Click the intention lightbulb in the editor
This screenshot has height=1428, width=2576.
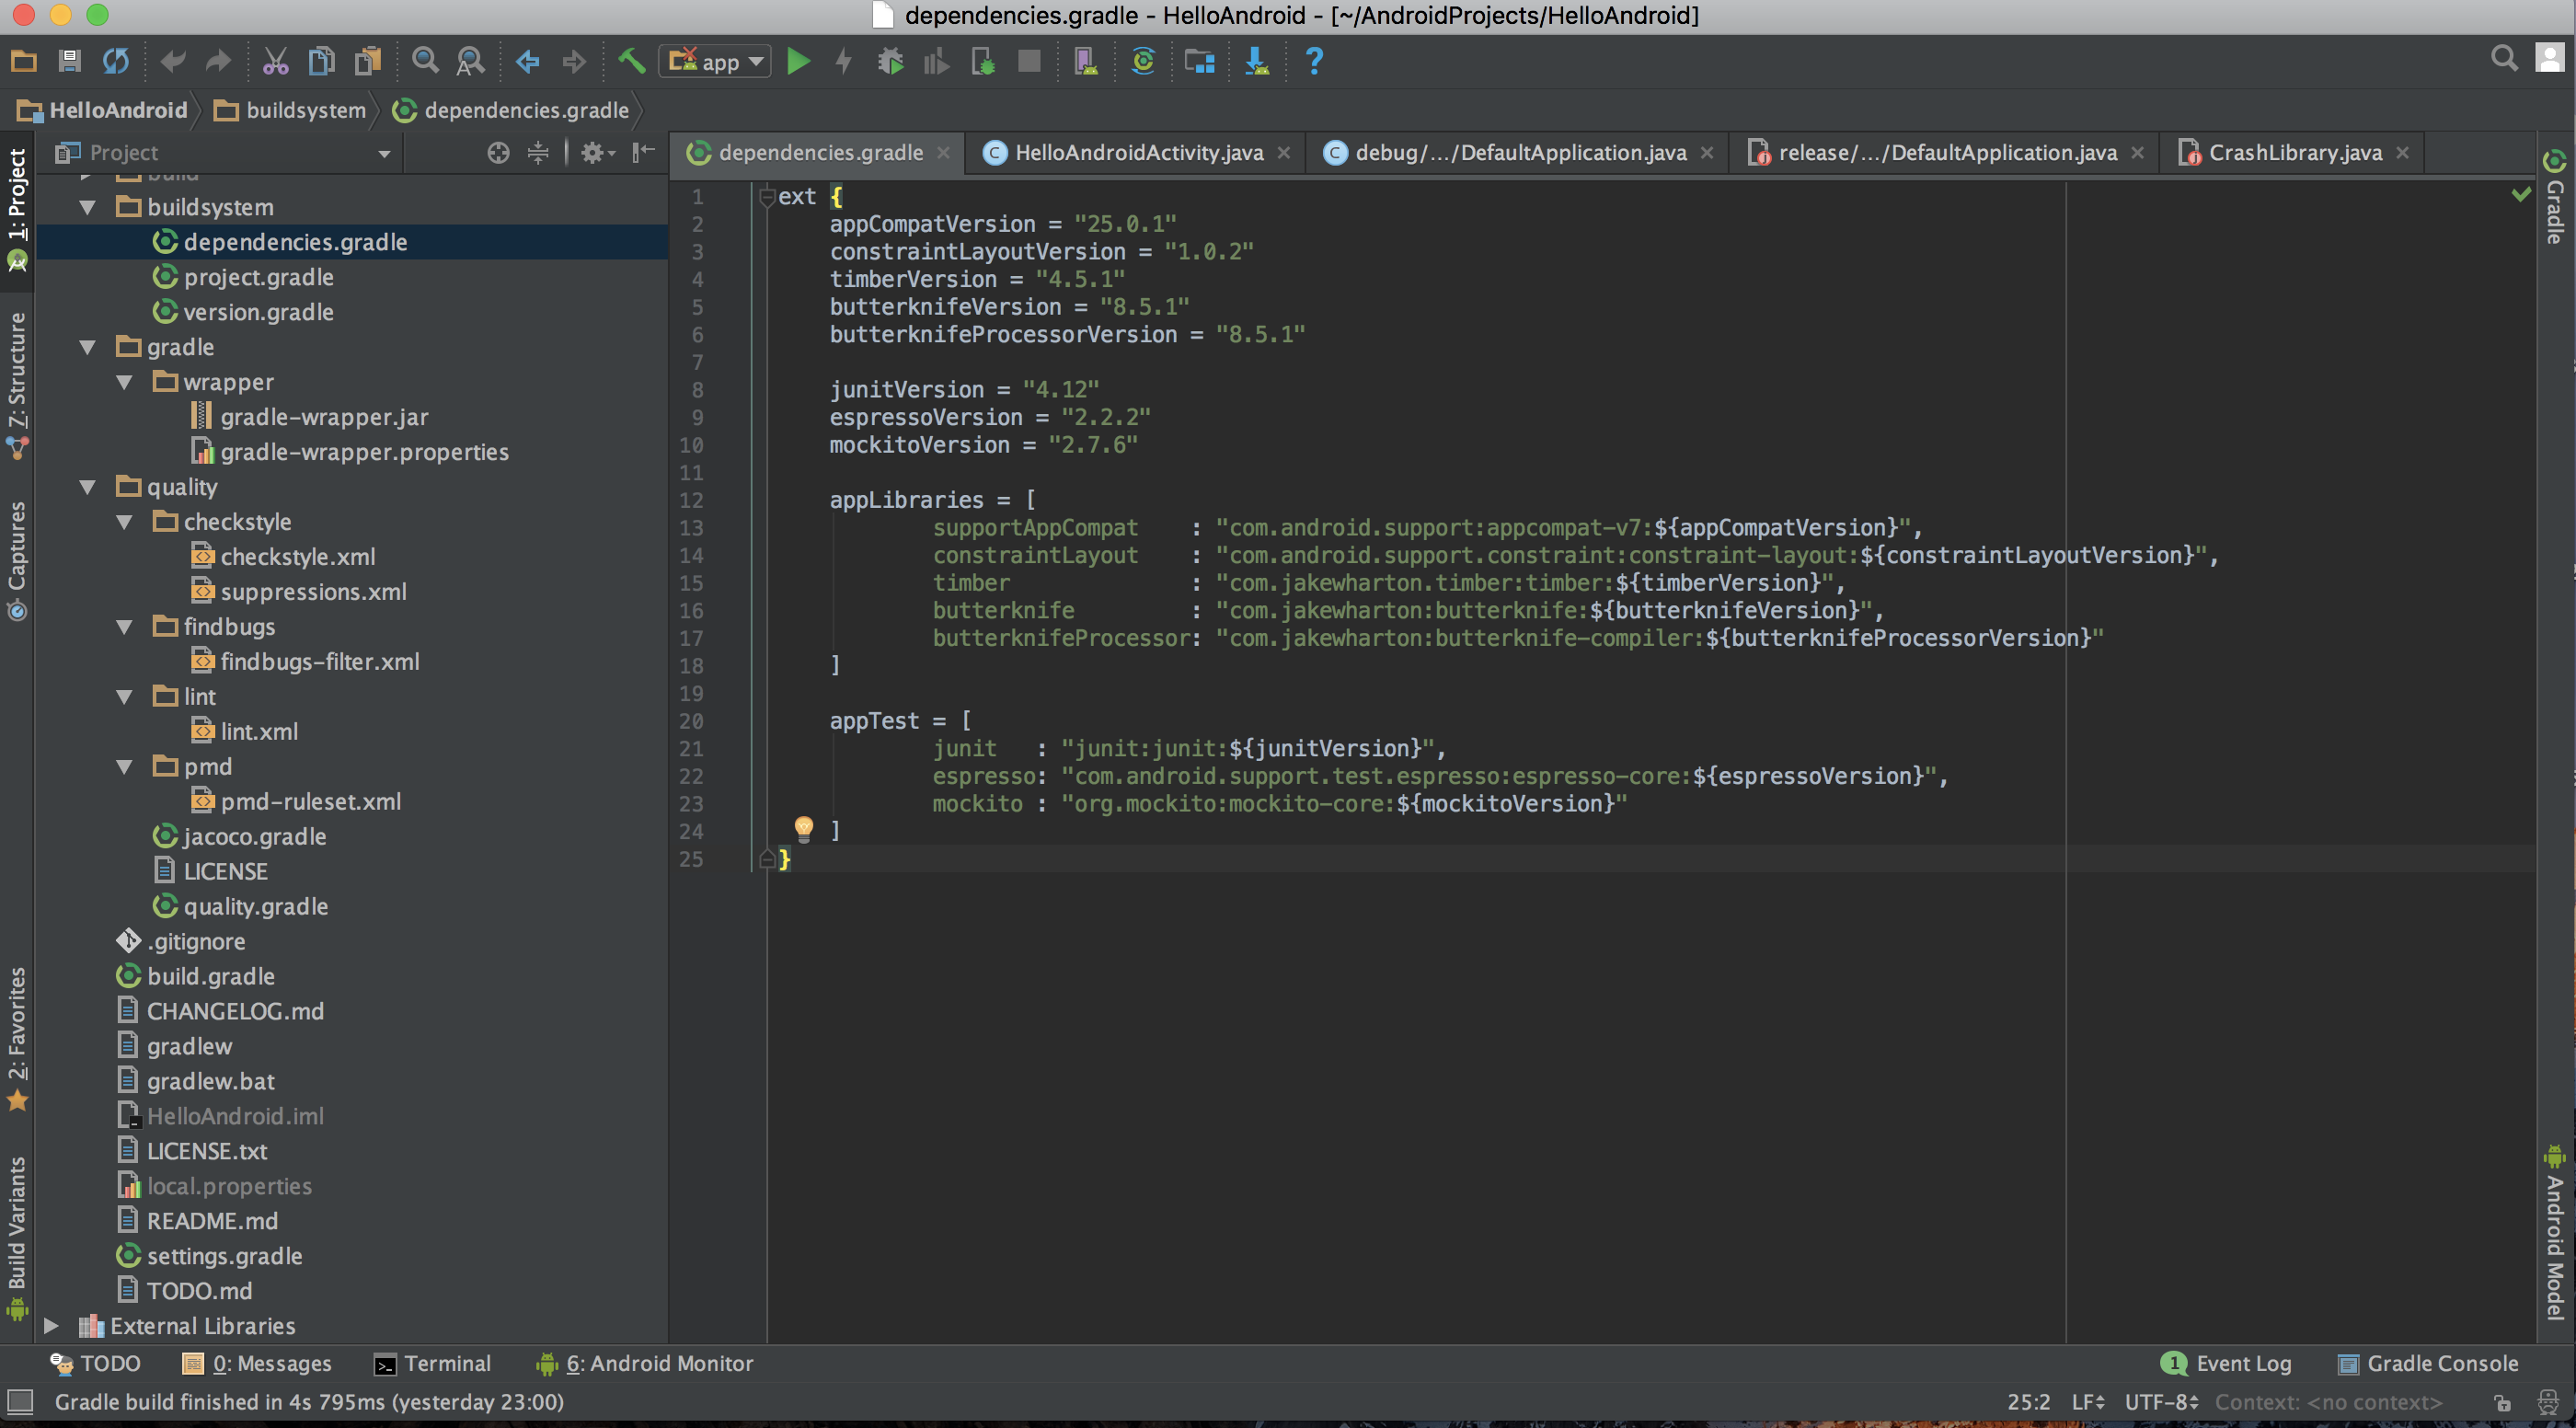coord(803,827)
